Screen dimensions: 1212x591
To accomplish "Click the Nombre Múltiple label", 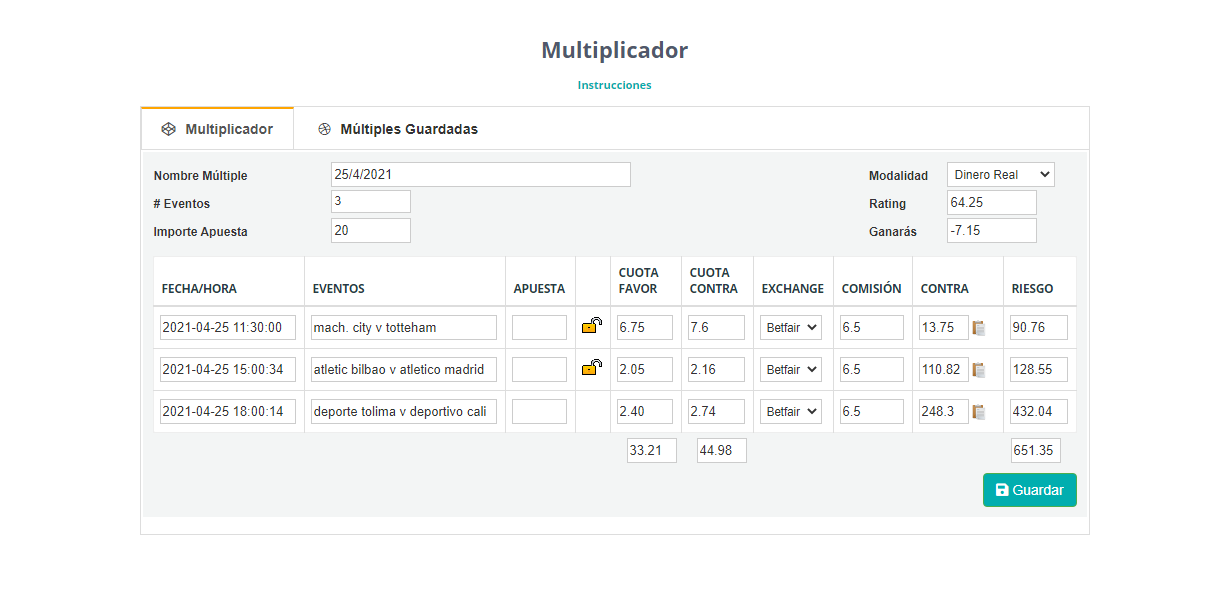I will [200, 176].
